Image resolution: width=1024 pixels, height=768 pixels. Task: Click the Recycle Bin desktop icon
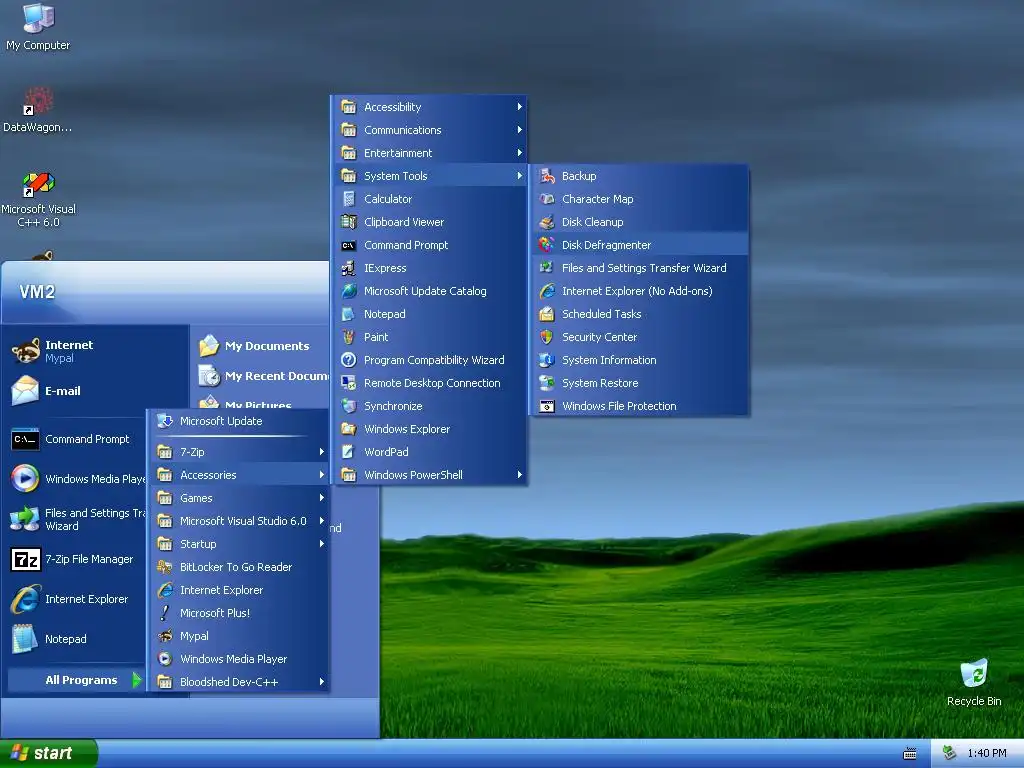(x=974, y=673)
